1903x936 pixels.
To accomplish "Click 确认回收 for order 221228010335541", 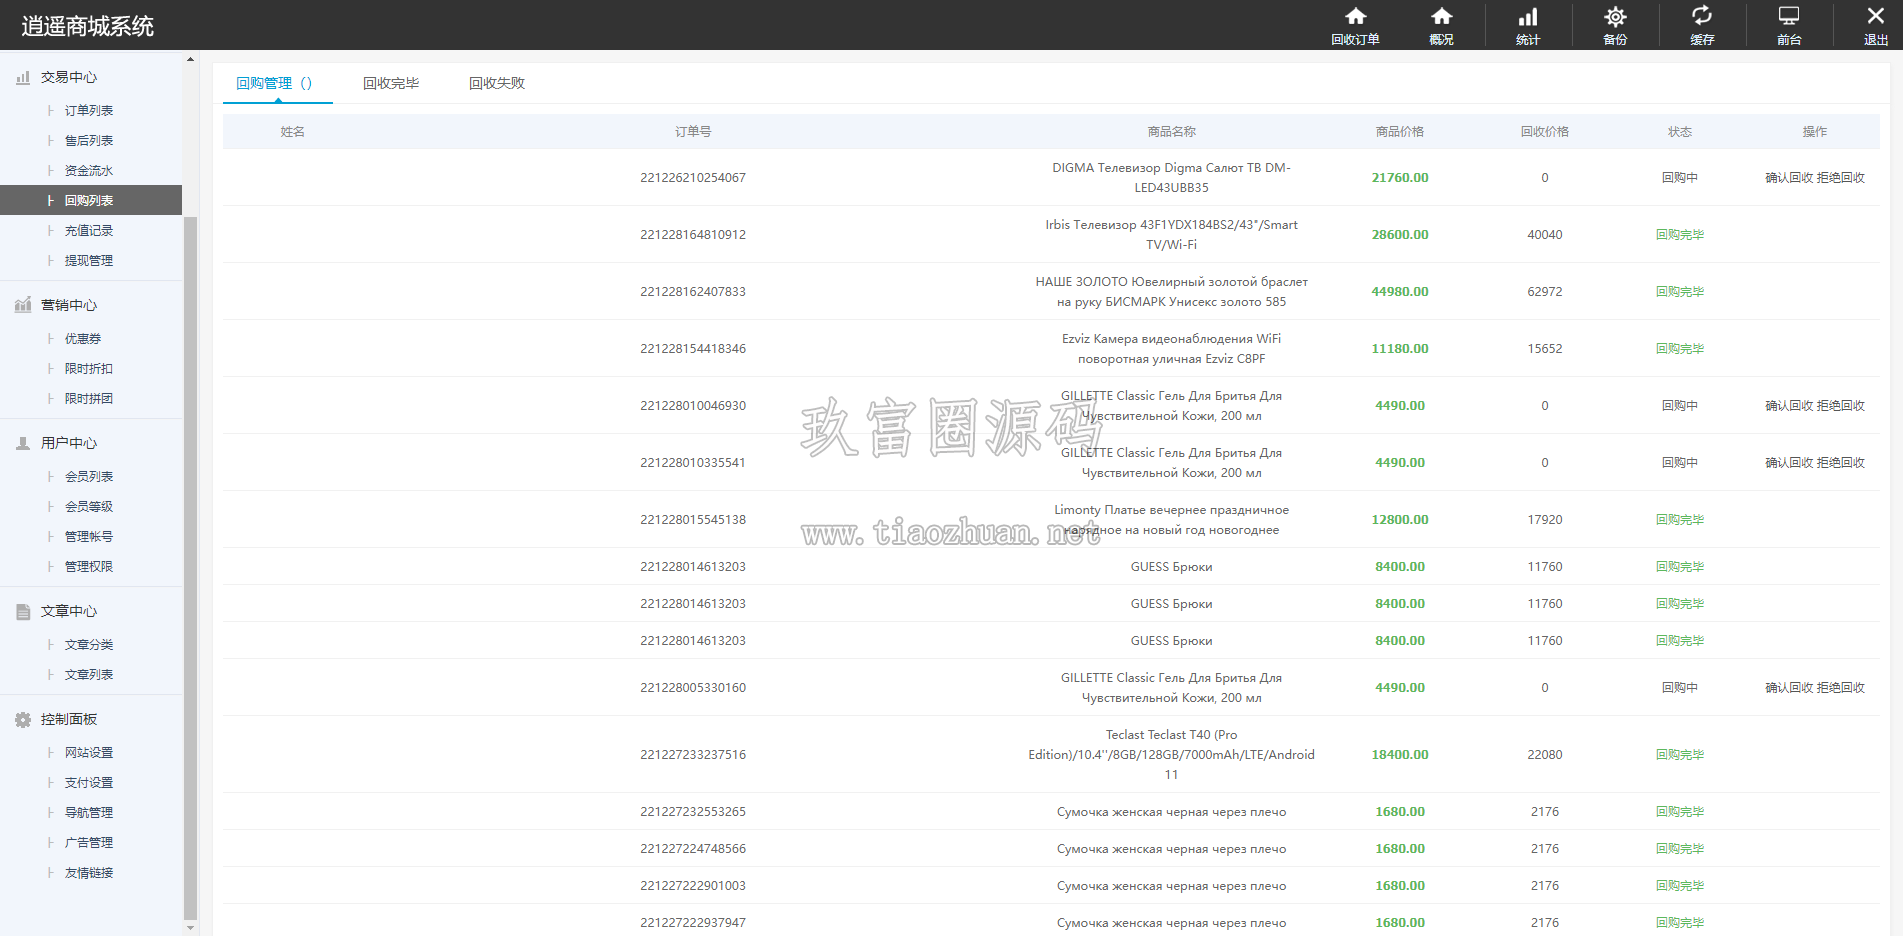I will [x=1789, y=462].
